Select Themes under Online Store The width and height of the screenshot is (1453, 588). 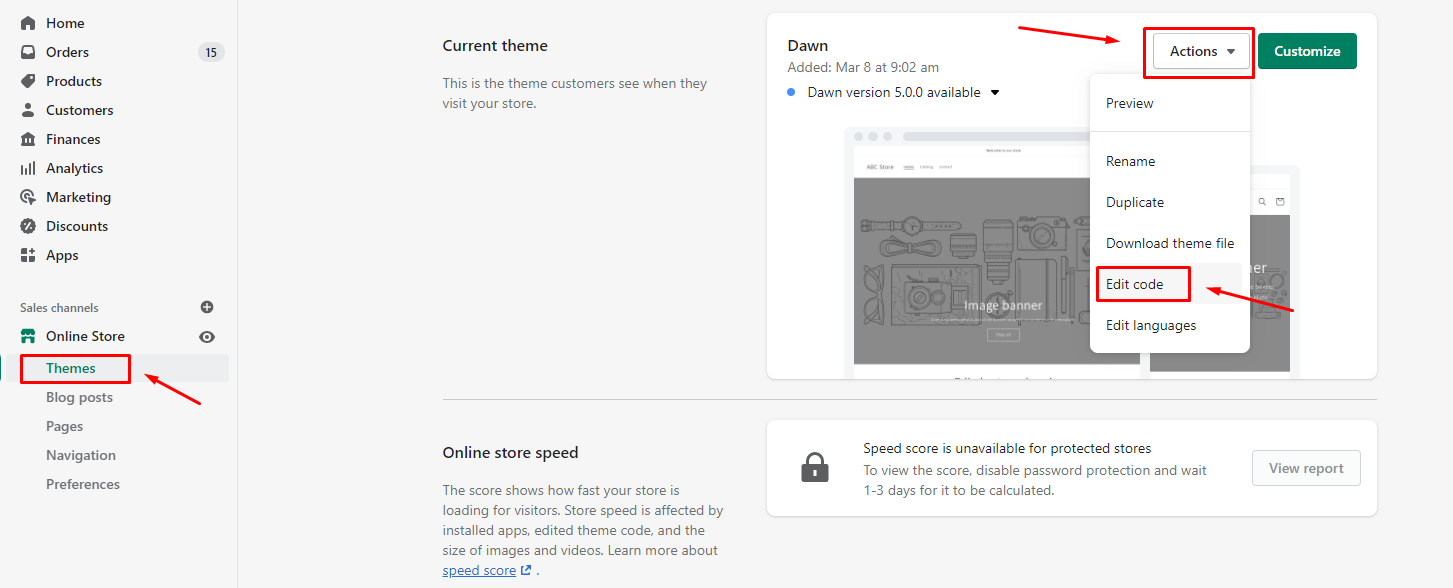tap(71, 368)
